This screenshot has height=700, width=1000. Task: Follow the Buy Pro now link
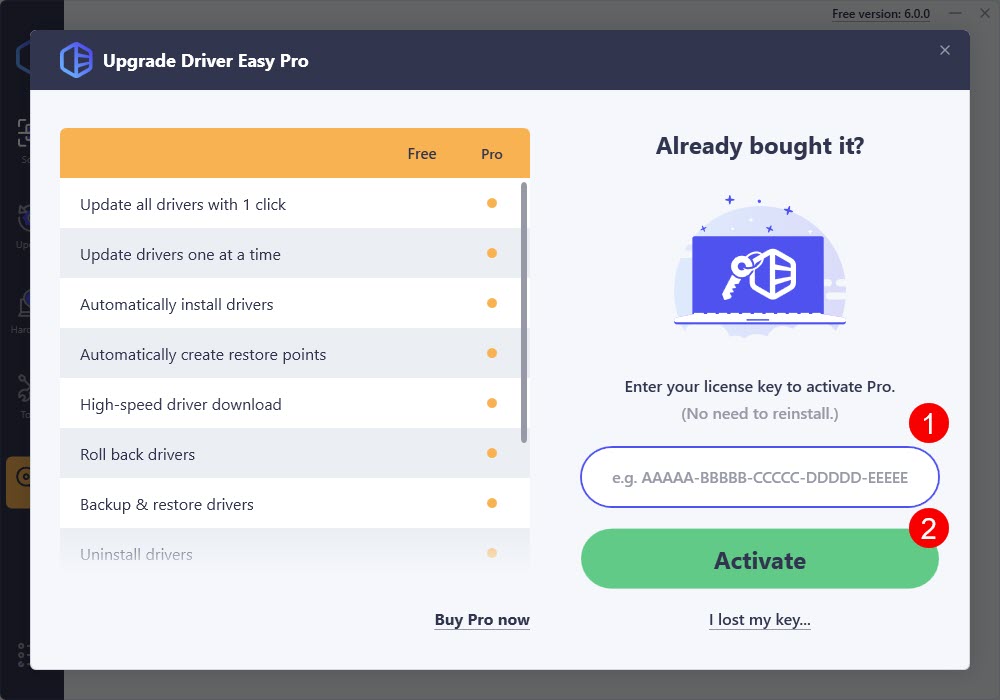pyautogui.click(x=482, y=620)
